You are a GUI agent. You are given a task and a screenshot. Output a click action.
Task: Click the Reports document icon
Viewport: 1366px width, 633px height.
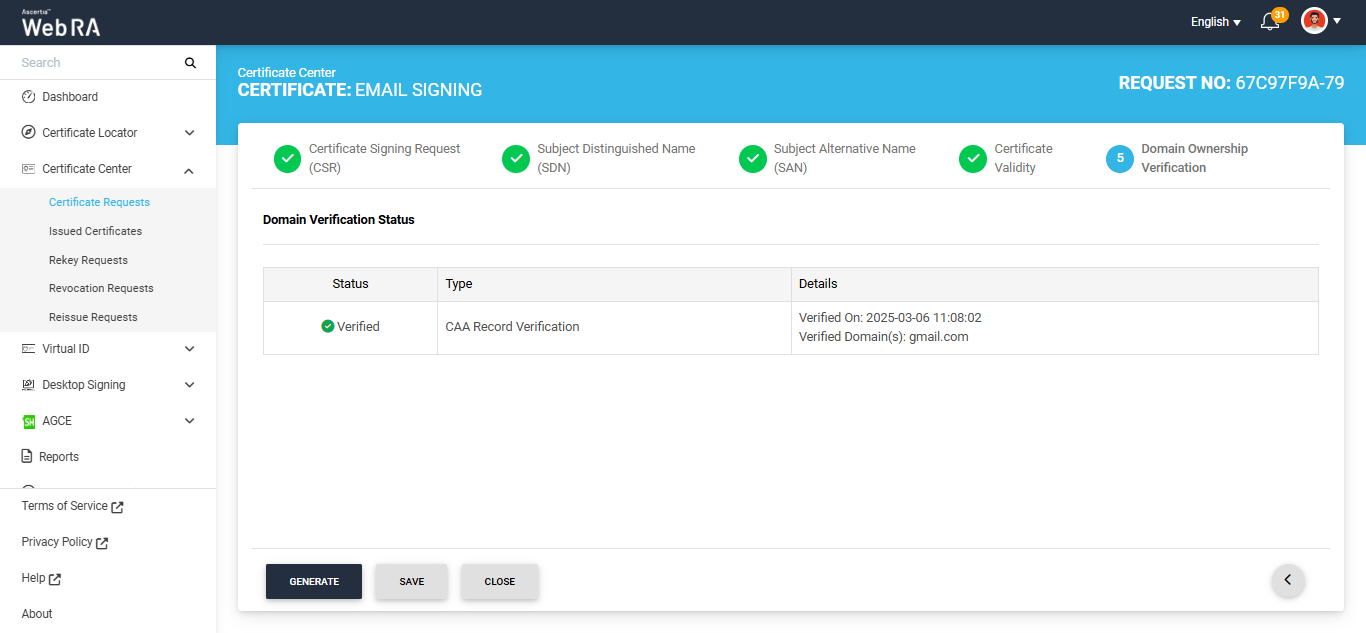click(x=28, y=457)
